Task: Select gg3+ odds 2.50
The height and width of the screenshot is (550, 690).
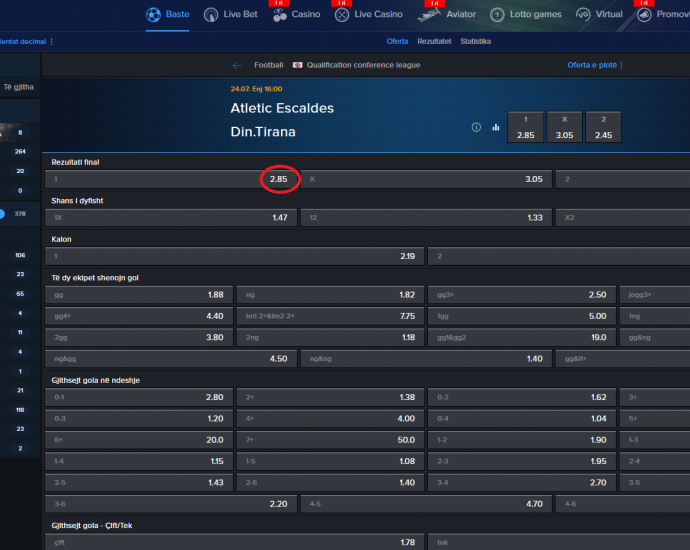Action: point(521,295)
